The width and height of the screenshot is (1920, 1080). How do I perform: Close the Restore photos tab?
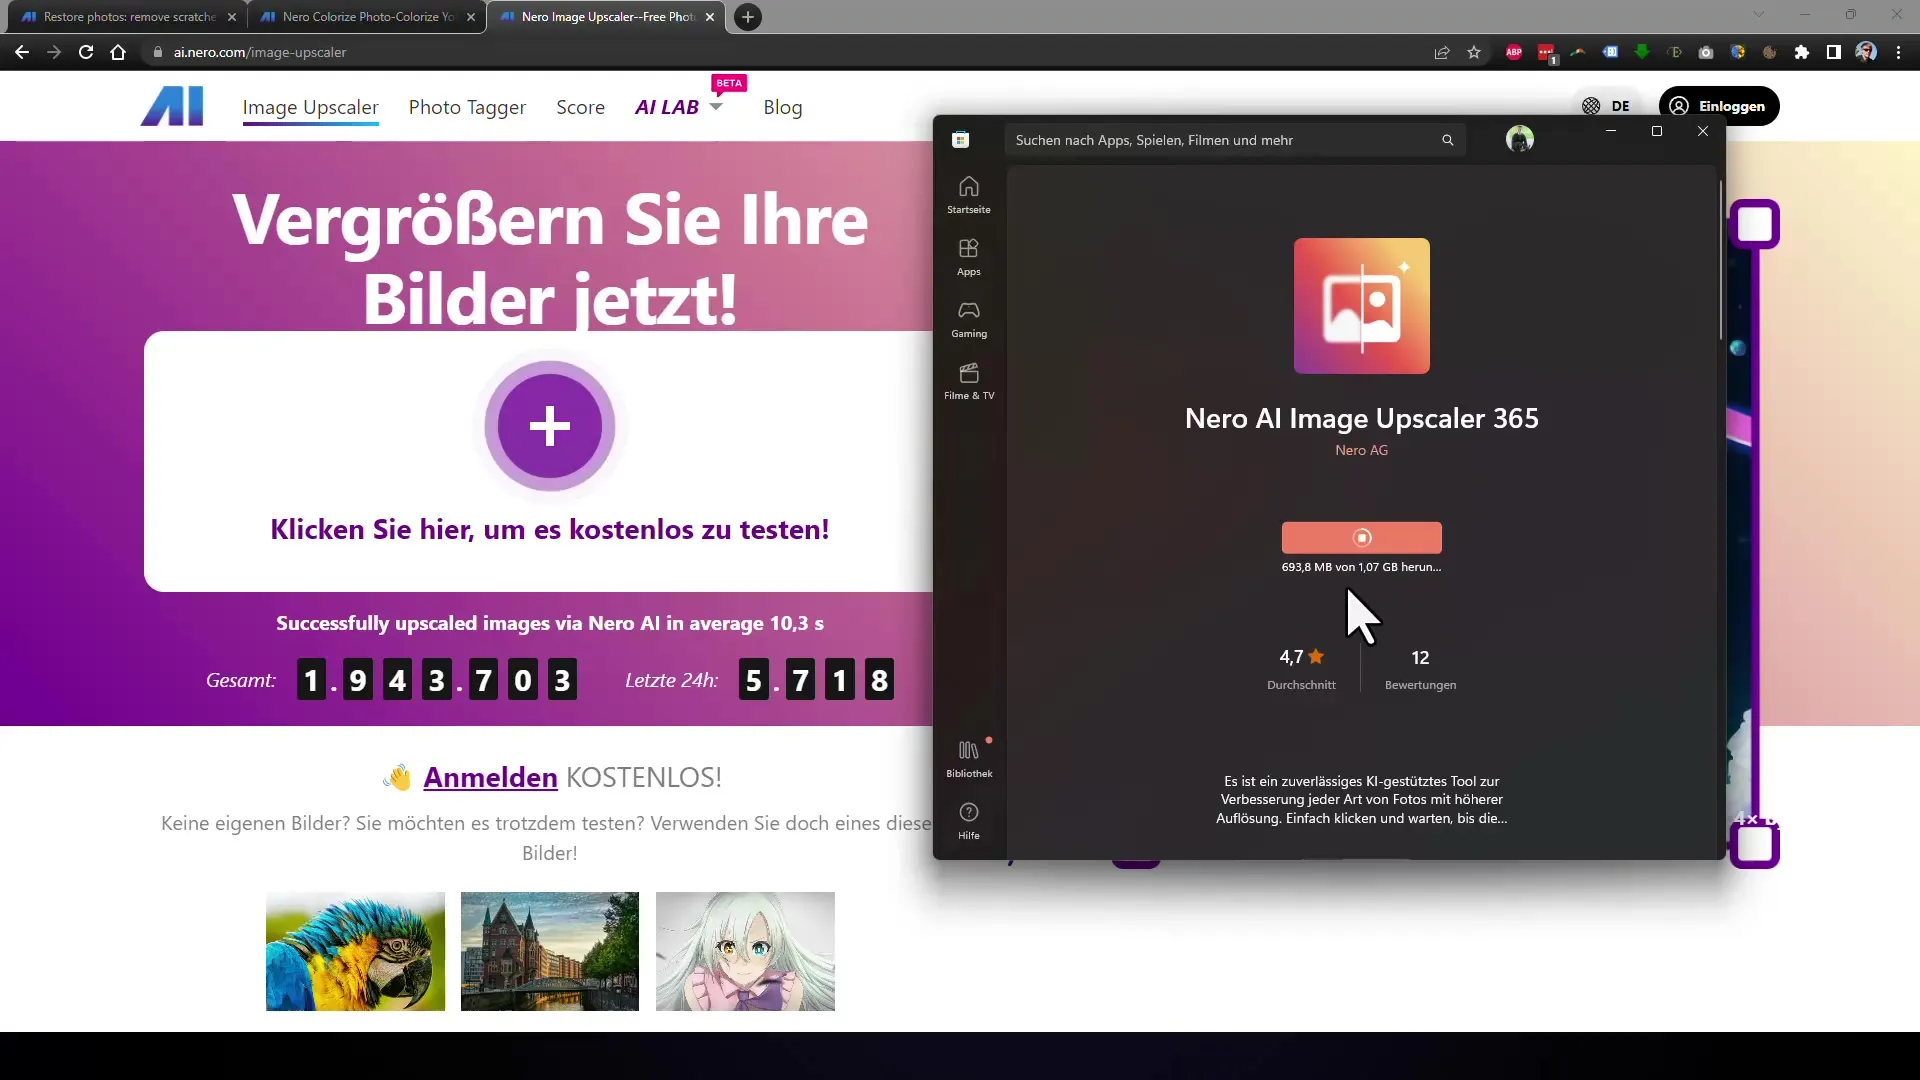[x=232, y=17]
